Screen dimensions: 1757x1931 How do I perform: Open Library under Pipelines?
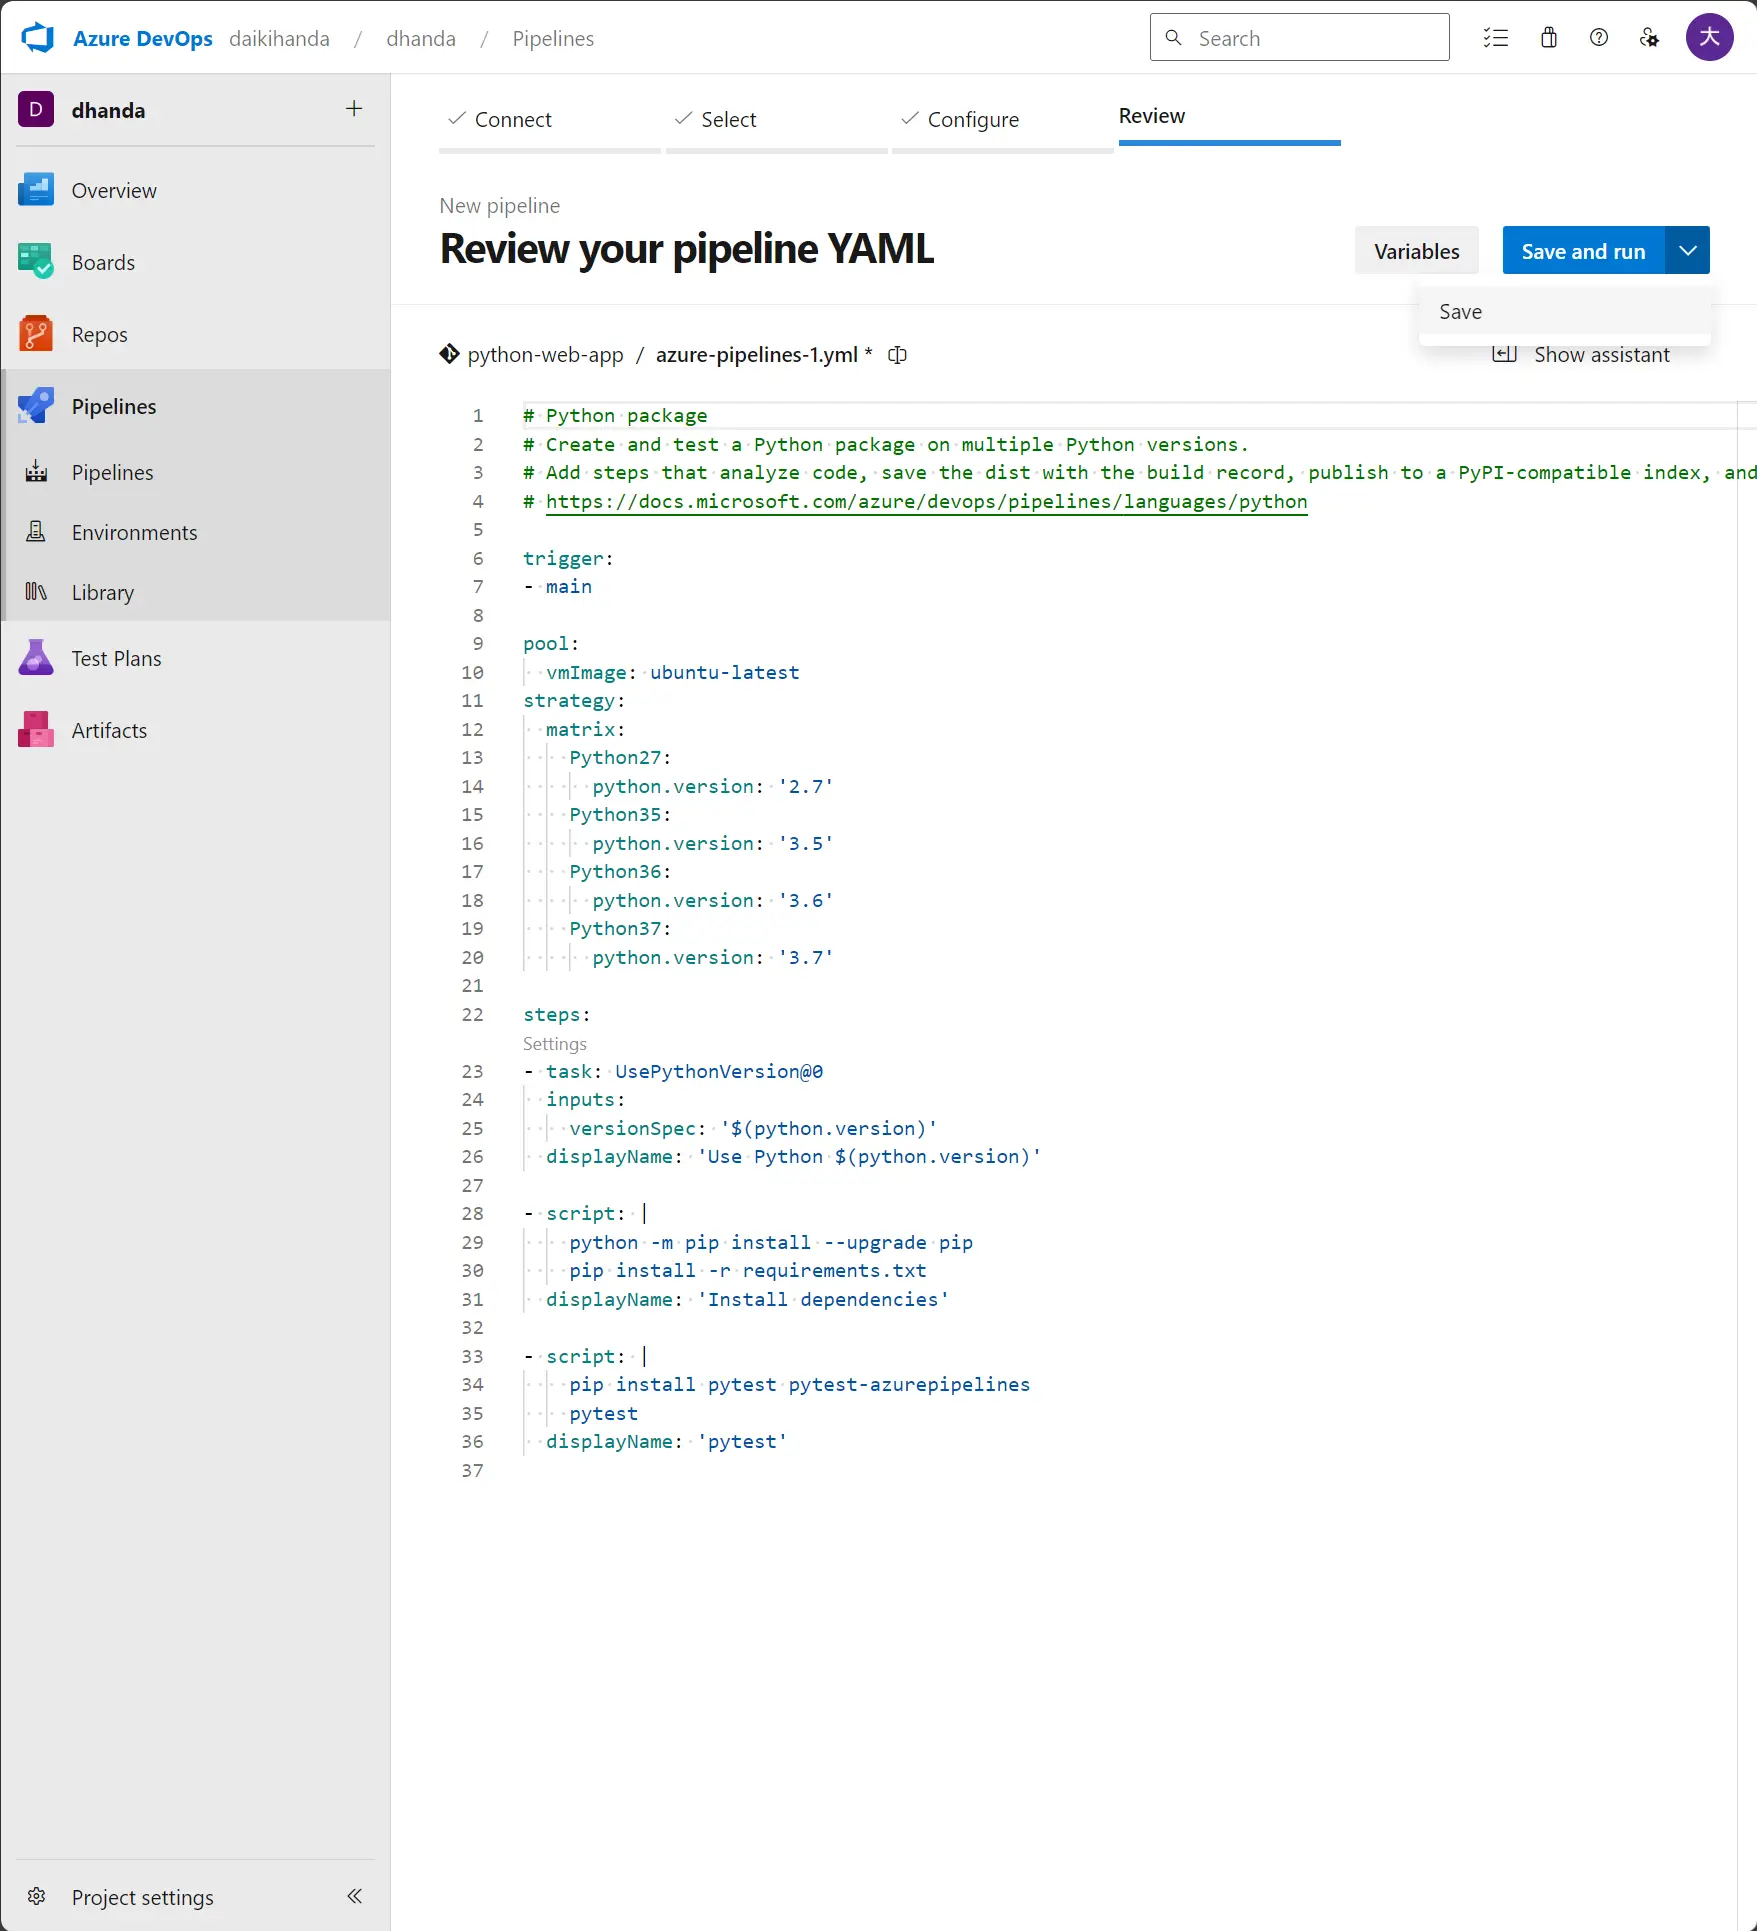point(196,592)
